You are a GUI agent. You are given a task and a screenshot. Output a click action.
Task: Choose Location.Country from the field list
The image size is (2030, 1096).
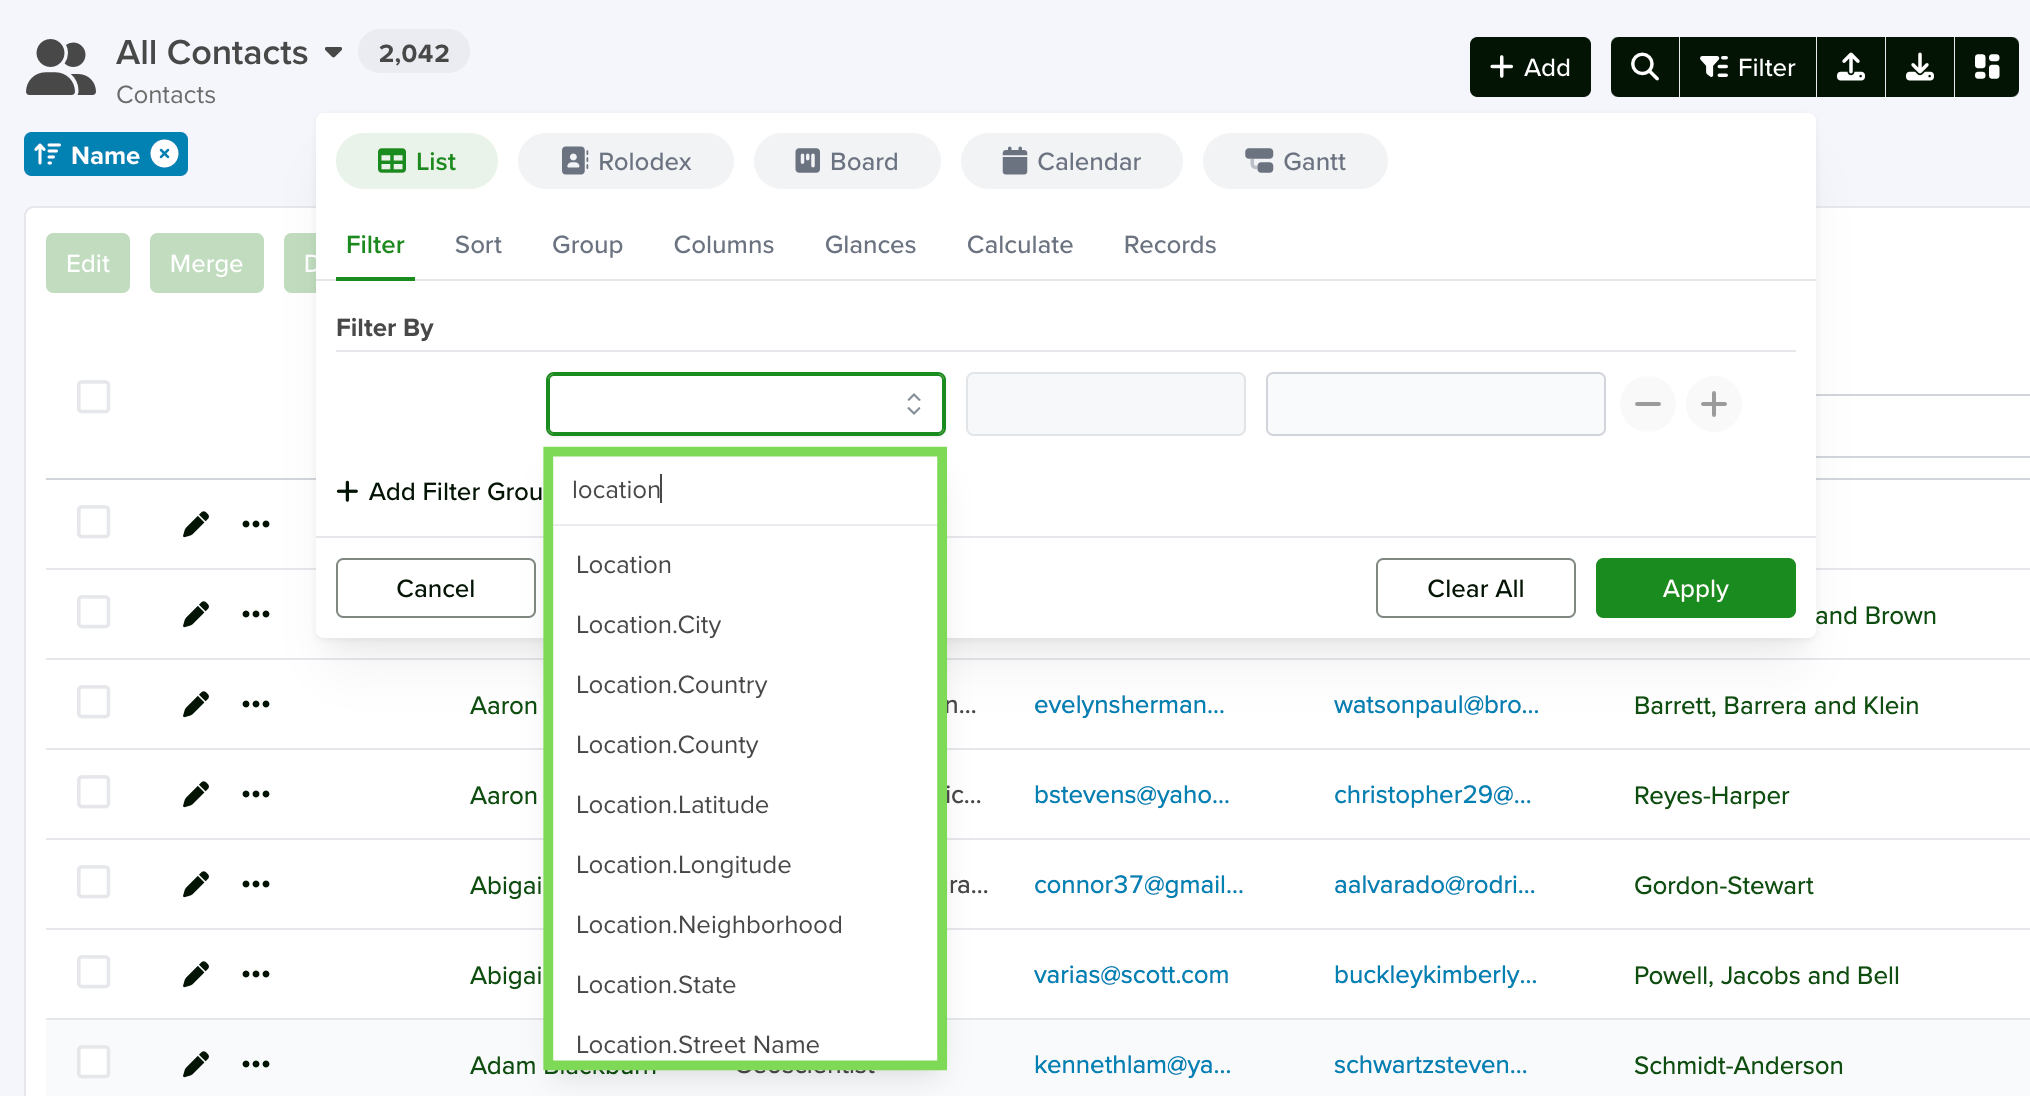pyautogui.click(x=745, y=685)
